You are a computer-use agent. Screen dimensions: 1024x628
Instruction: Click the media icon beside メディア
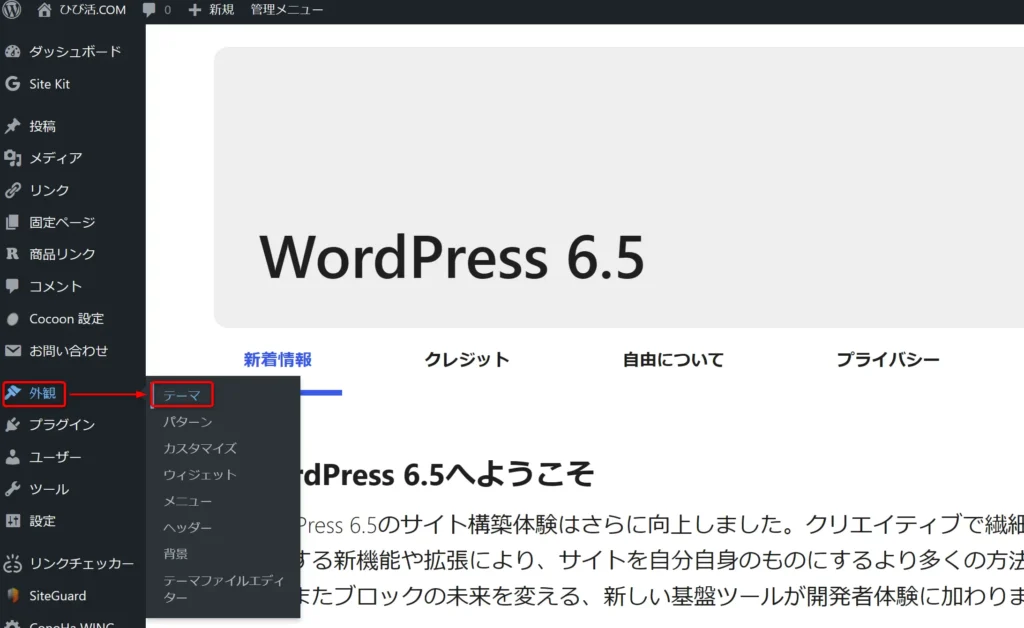(12, 157)
